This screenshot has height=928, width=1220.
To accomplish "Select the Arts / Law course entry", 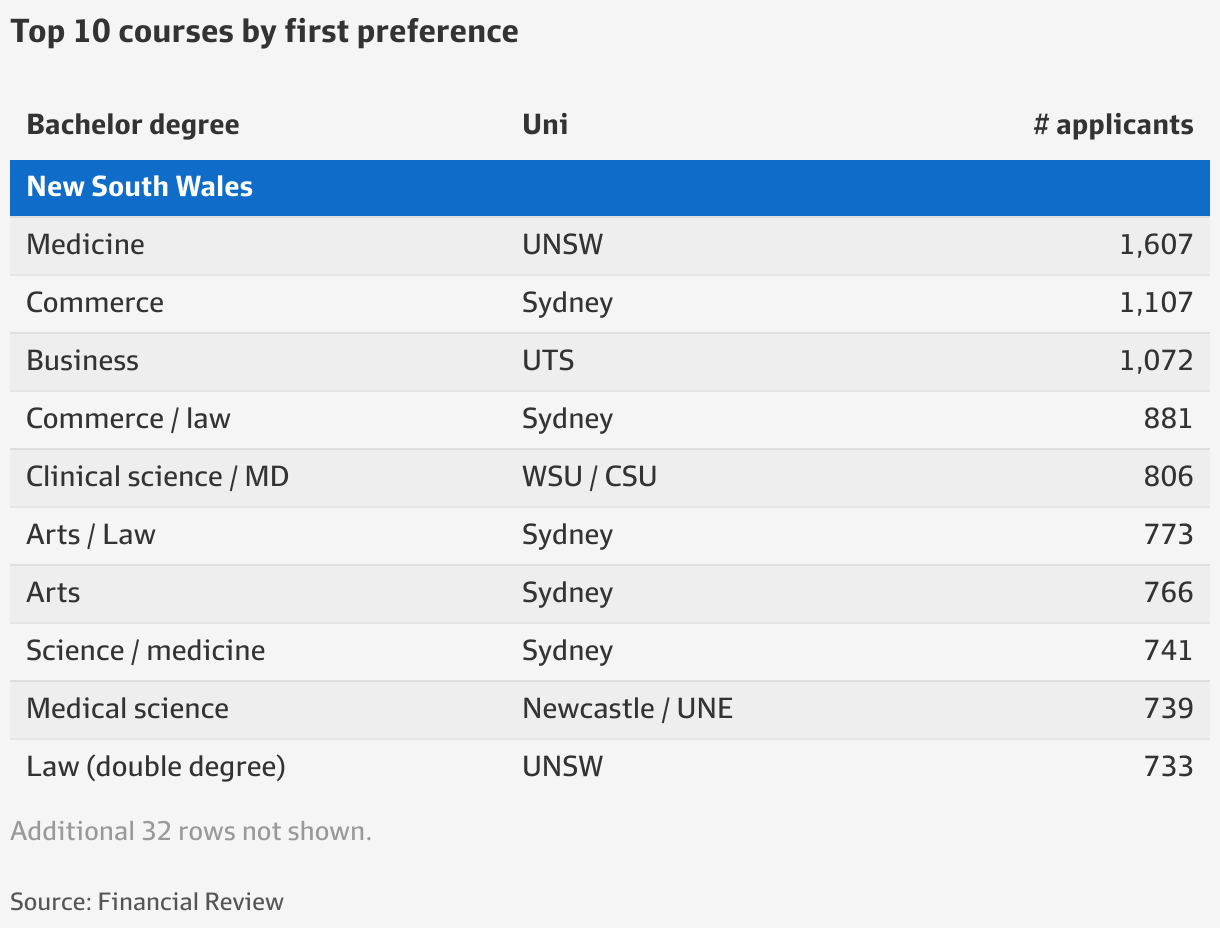I will 90,535.
